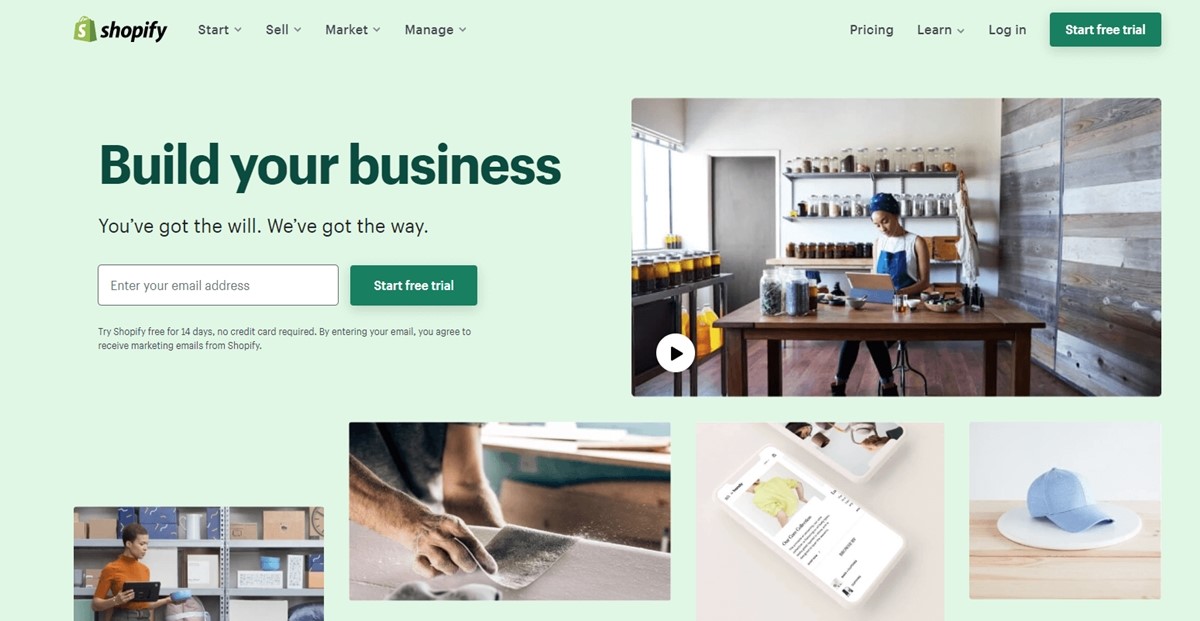Image resolution: width=1200 pixels, height=621 pixels.
Task: Open the Log in link
Action: pos(1007,30)
